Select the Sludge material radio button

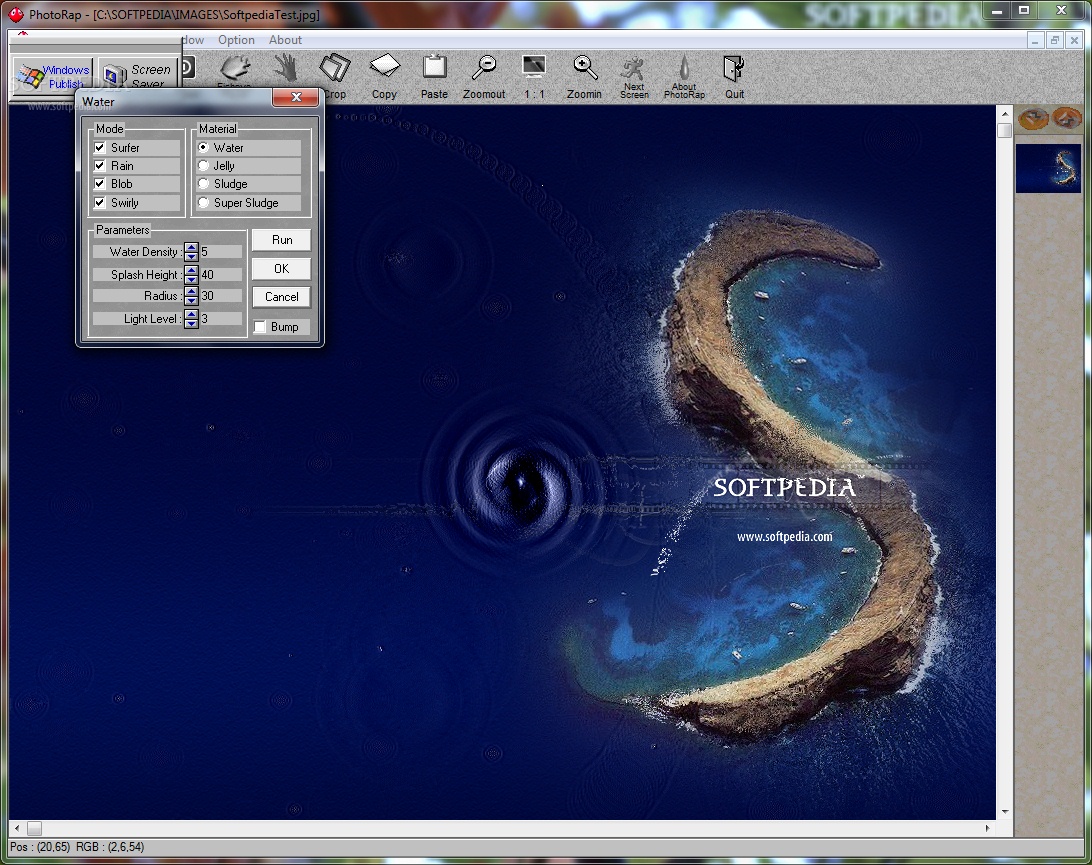pyautogui.click(x=203, y=184)
